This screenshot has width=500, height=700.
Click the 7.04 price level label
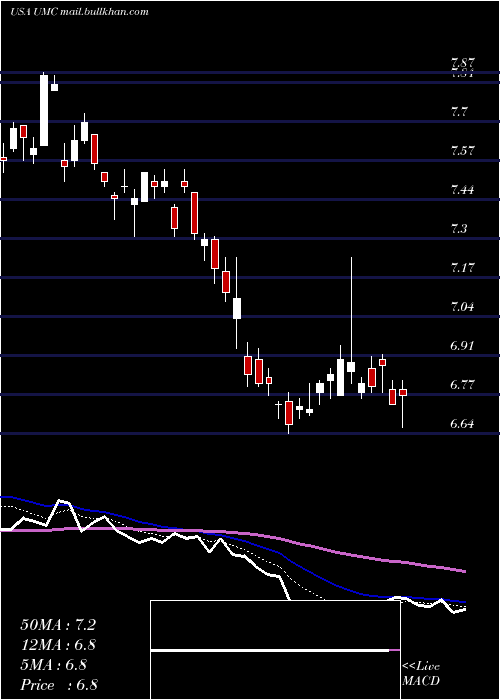(x=462, y=307)
